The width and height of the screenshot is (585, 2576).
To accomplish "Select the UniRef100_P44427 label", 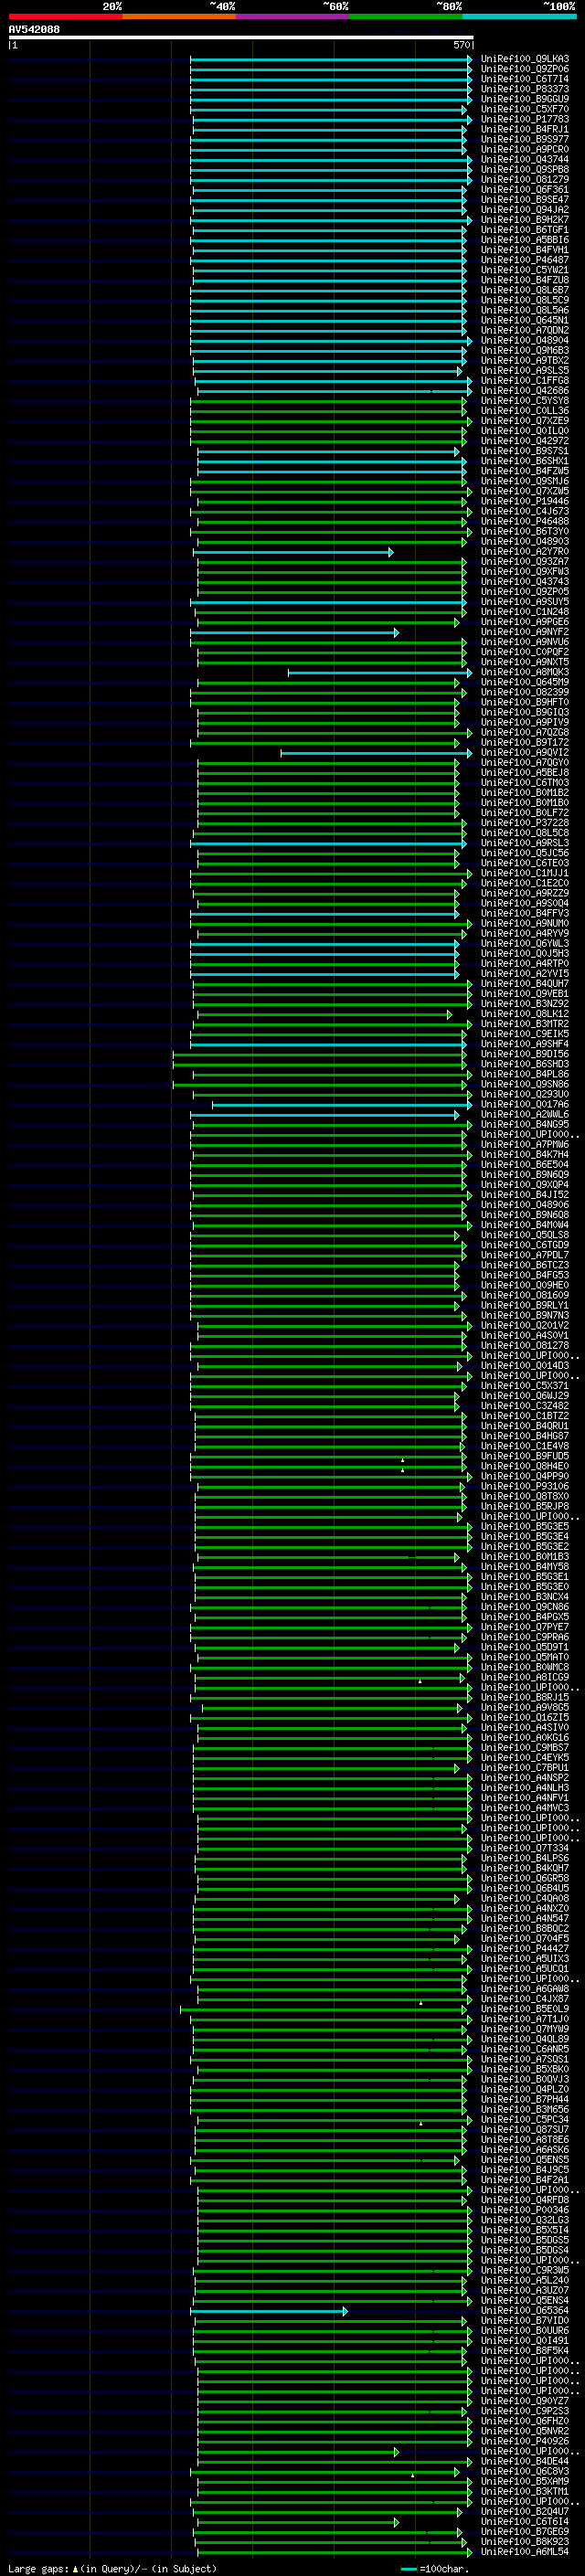I will click(525, 1949).
